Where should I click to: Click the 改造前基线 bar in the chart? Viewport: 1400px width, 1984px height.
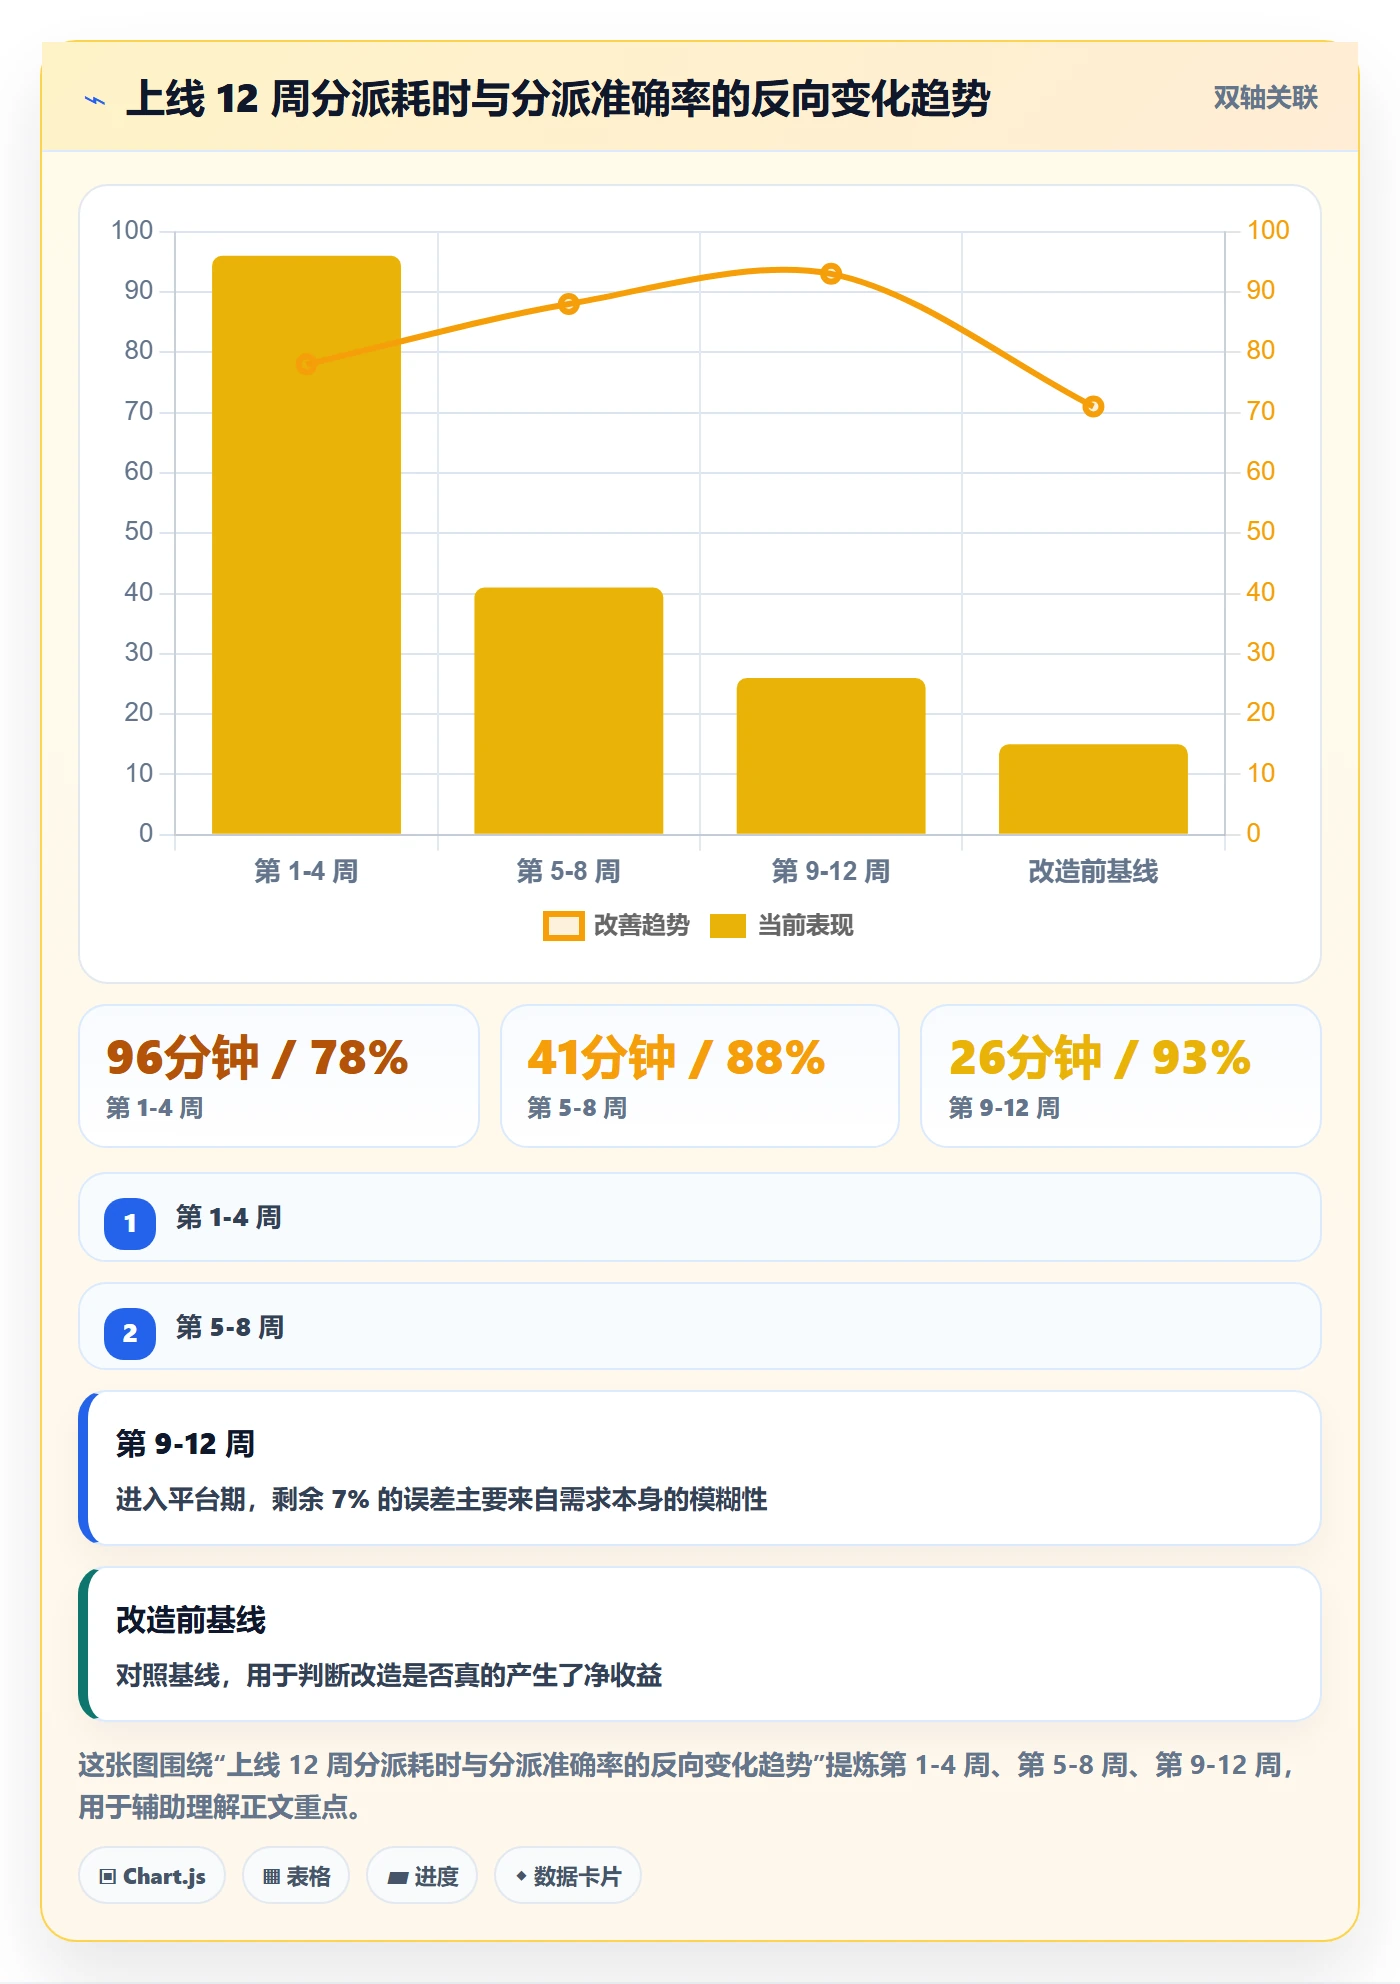[1093, 789]
